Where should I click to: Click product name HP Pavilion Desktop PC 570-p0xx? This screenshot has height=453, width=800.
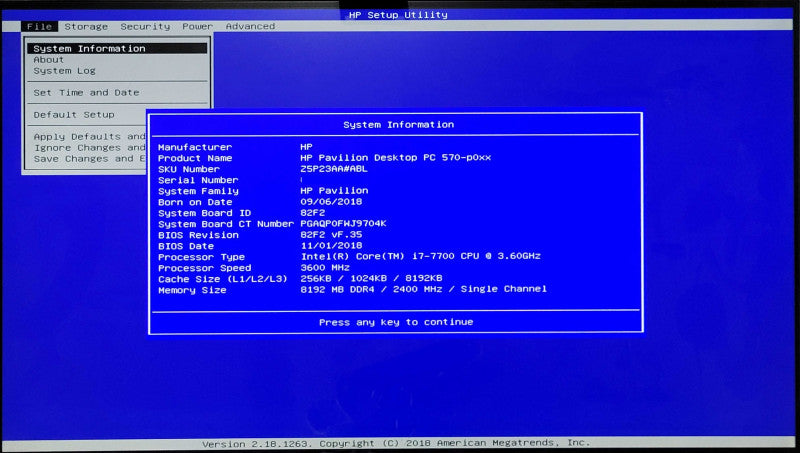pos(395,158)
